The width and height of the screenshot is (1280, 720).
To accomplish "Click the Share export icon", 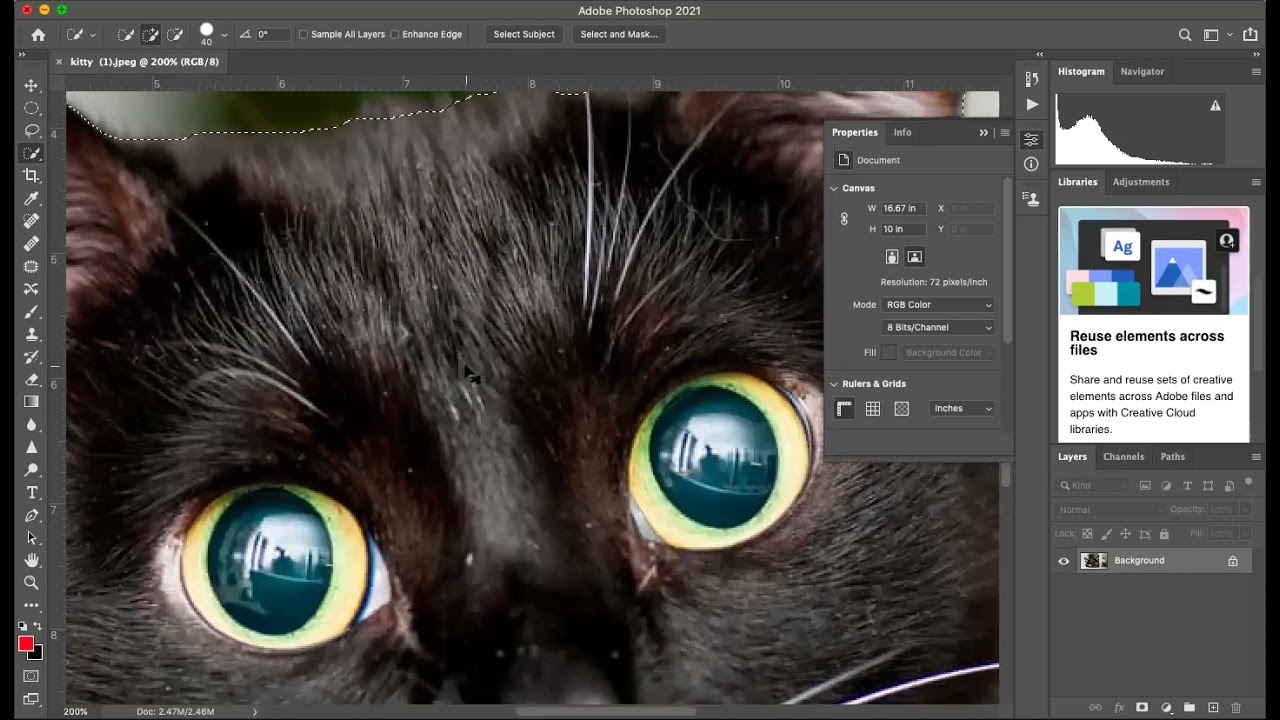I will [x=1250, y=34].
